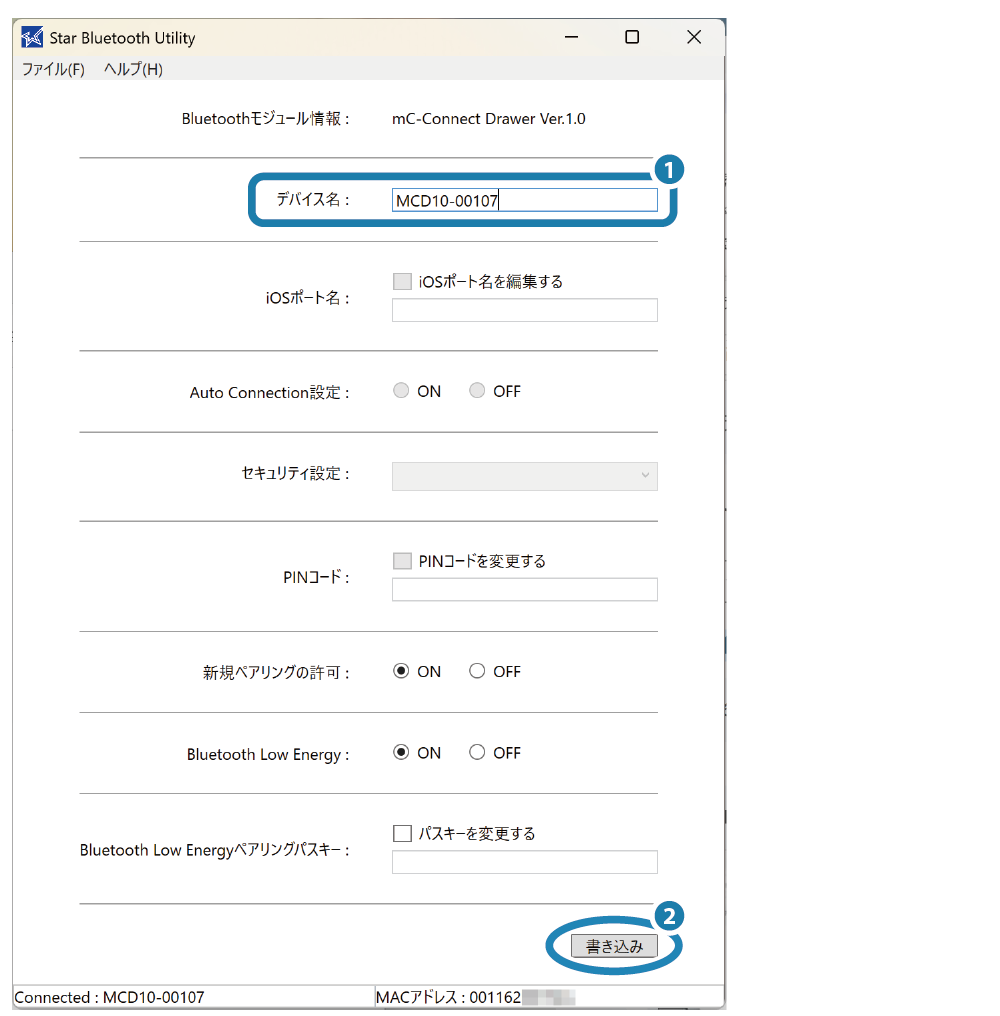1000x1016 pixels.
Task: Open the ファイル(F) menu
Action: point(53,69)
